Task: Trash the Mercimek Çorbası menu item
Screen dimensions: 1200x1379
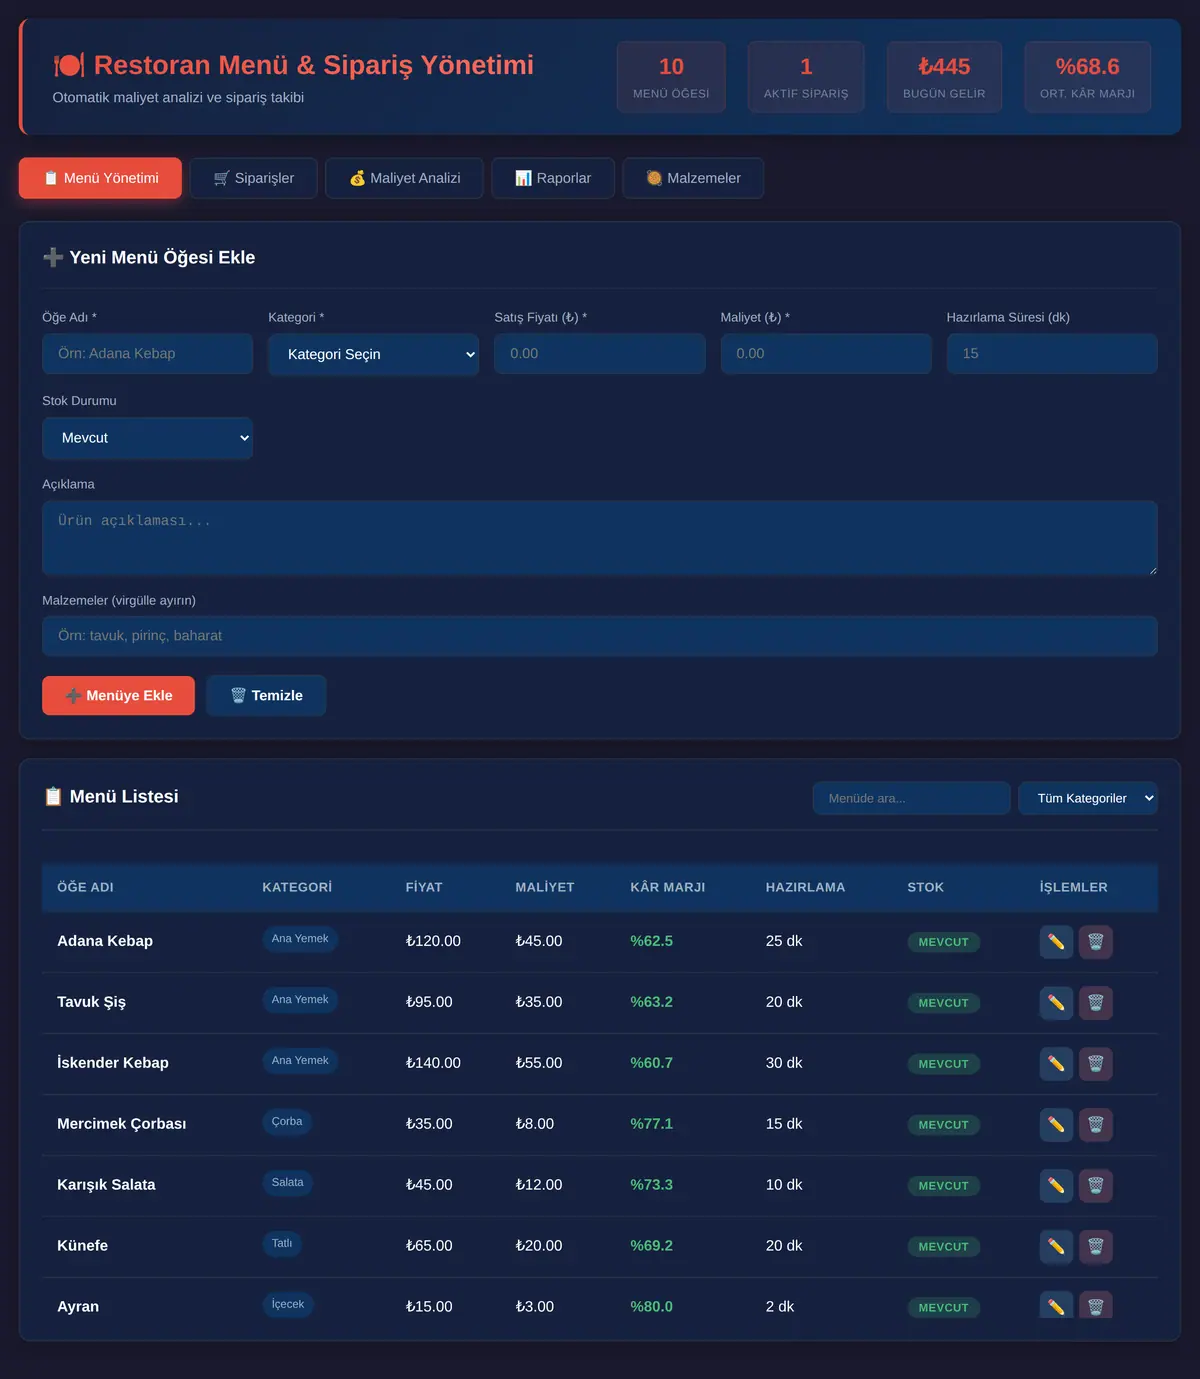Action: pyautogui.click(x=1096, y=1125)
